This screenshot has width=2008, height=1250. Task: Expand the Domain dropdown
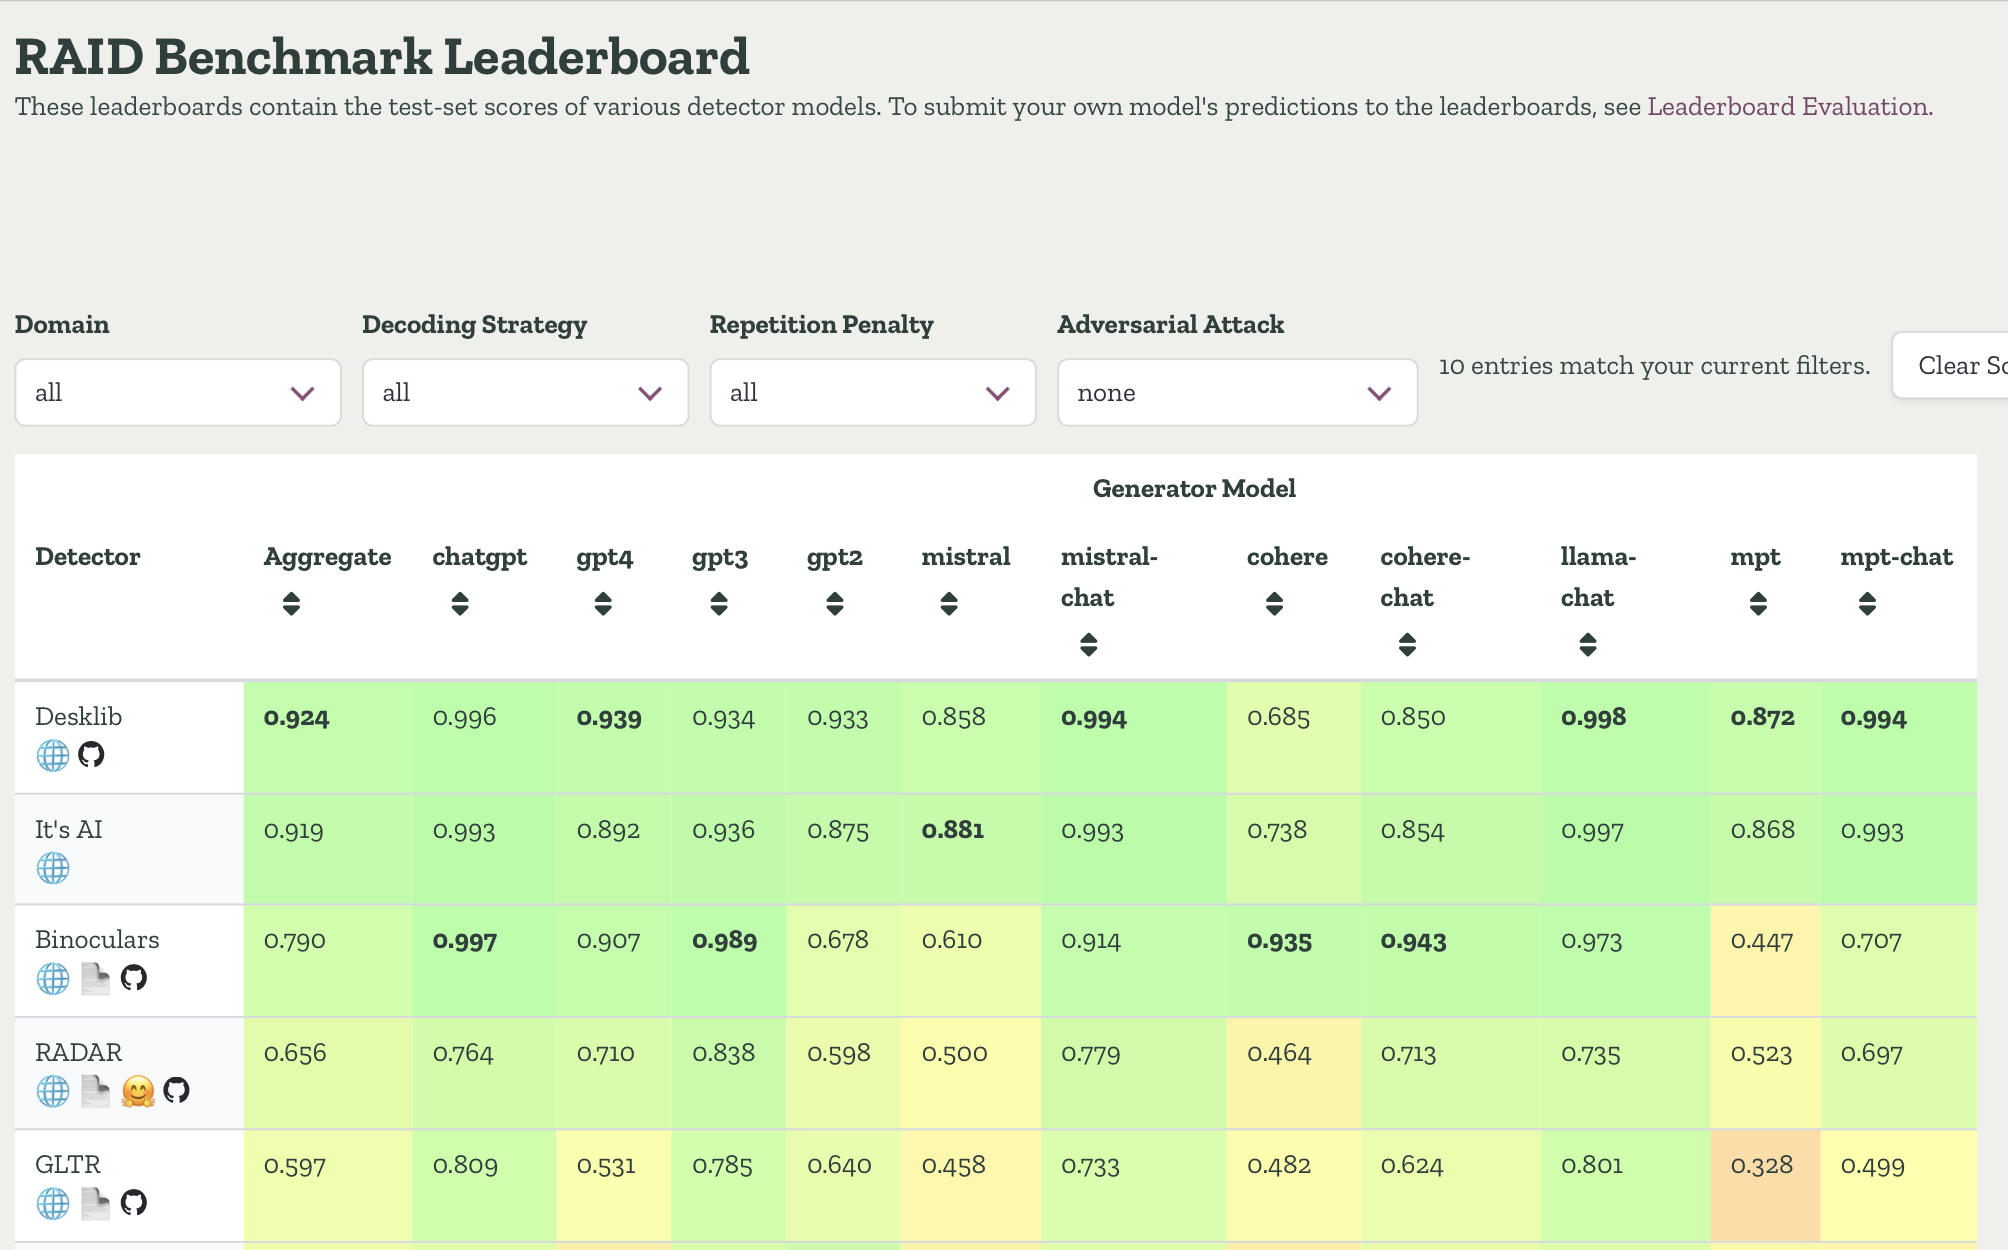coord(178,393)
